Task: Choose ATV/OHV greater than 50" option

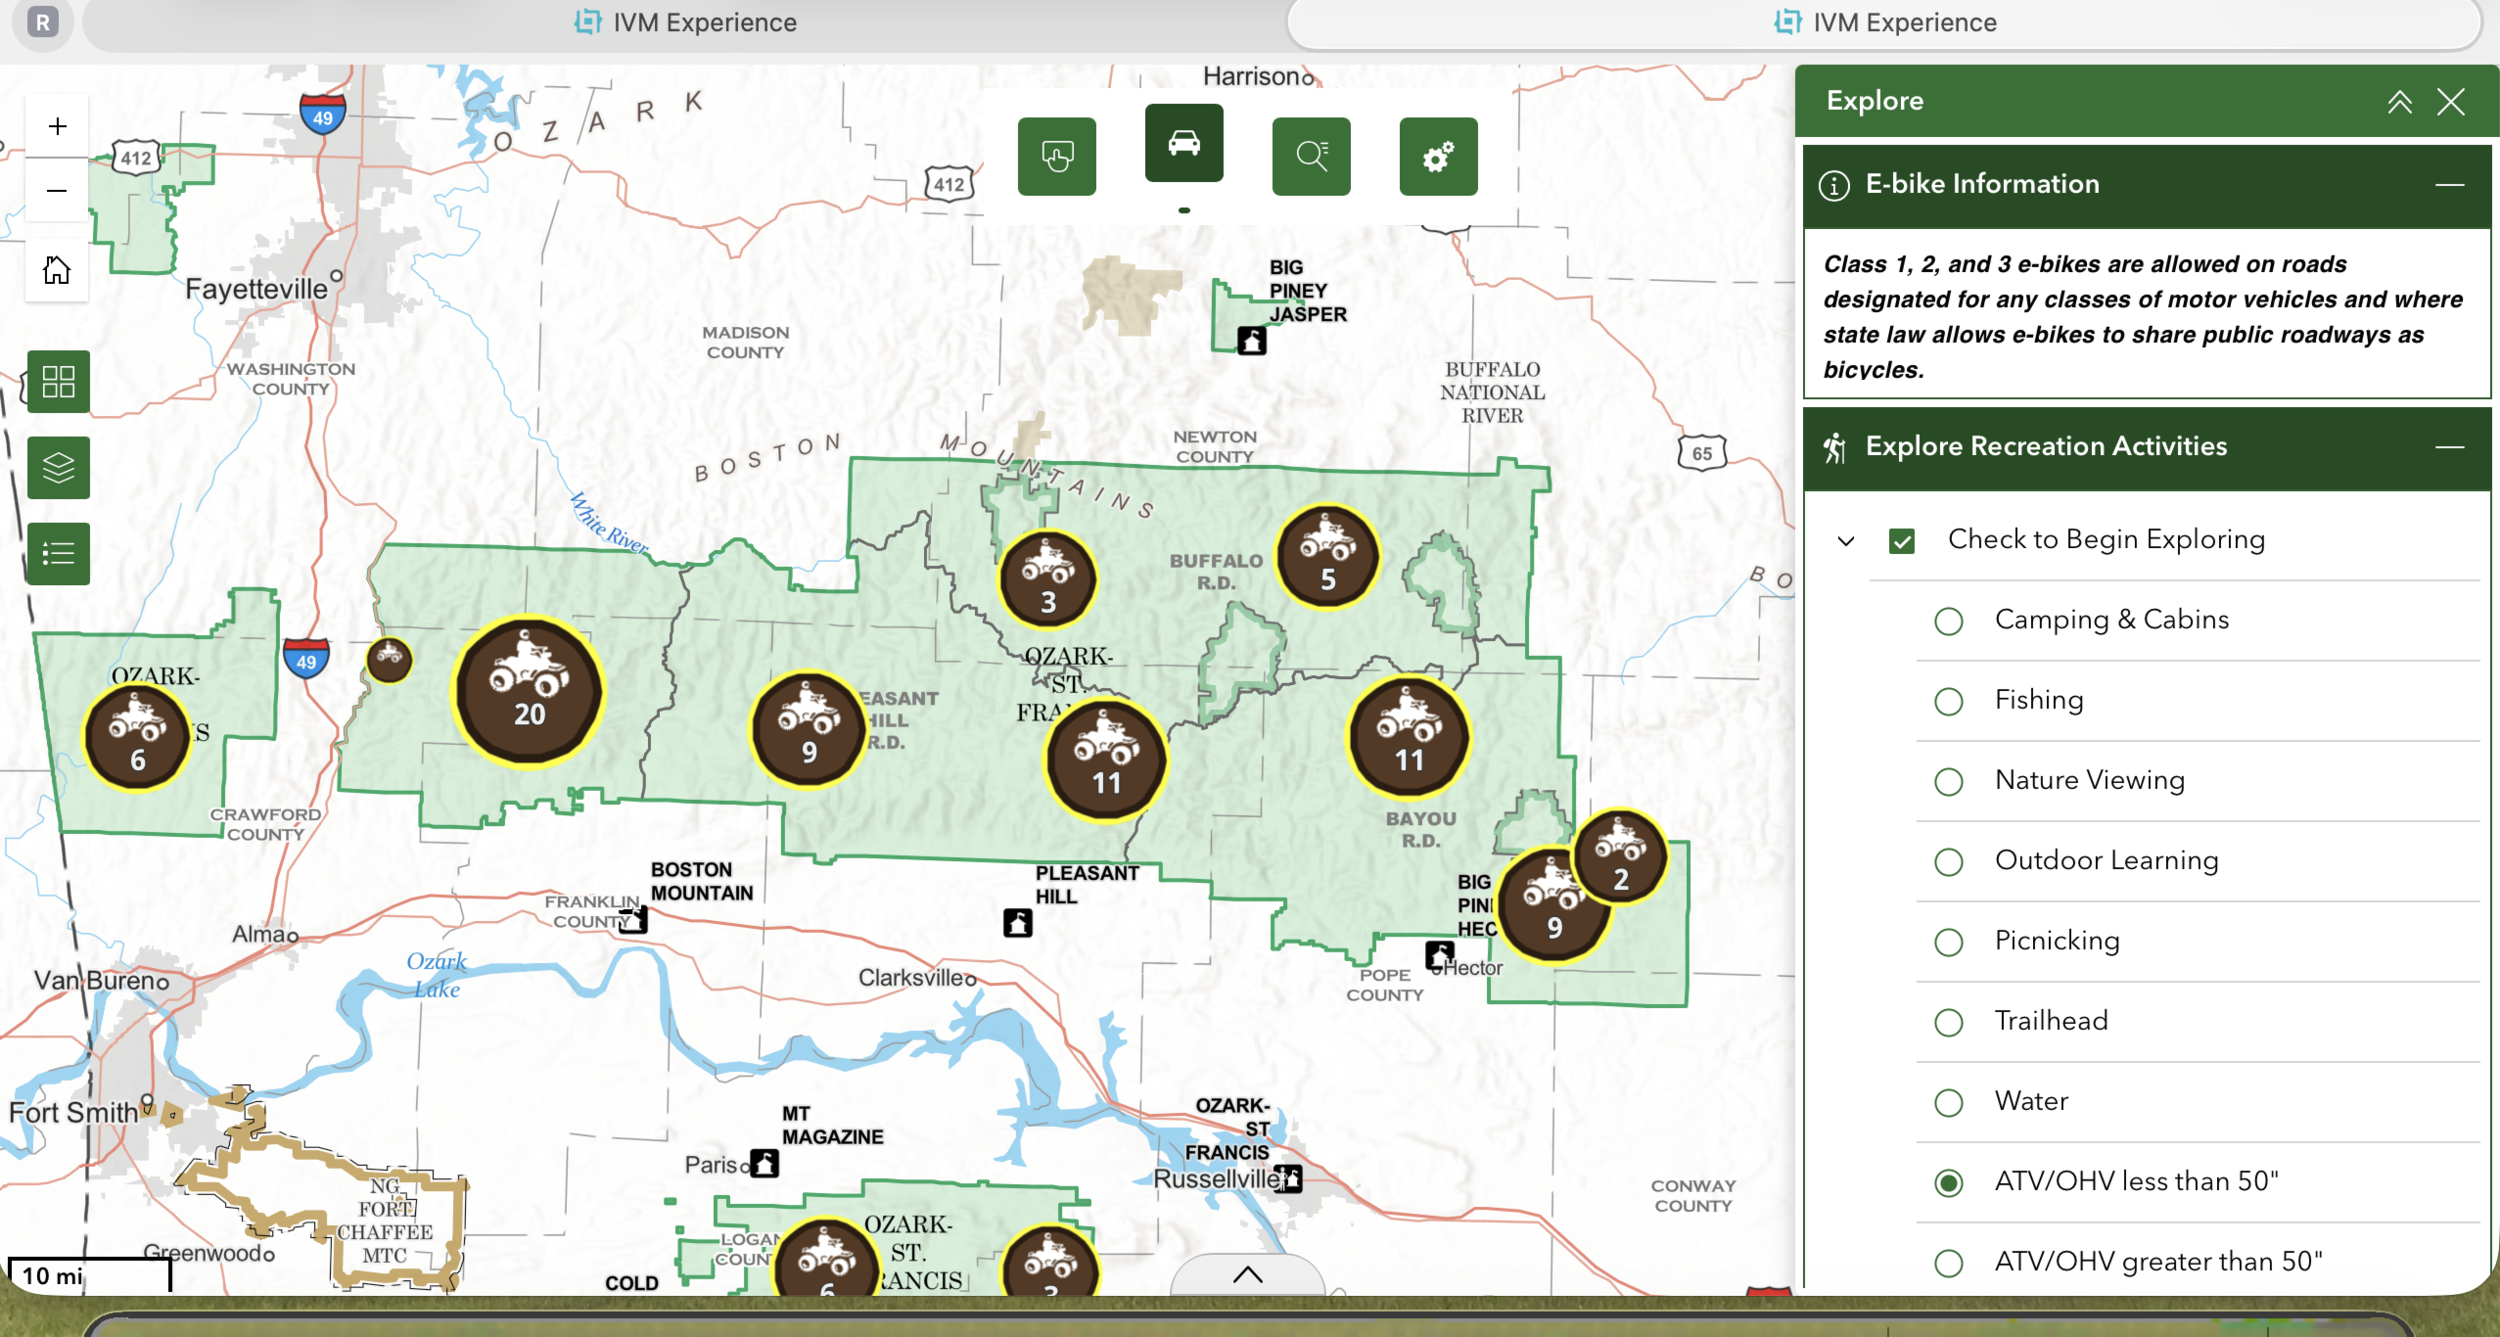Action: point(1948,1262)
